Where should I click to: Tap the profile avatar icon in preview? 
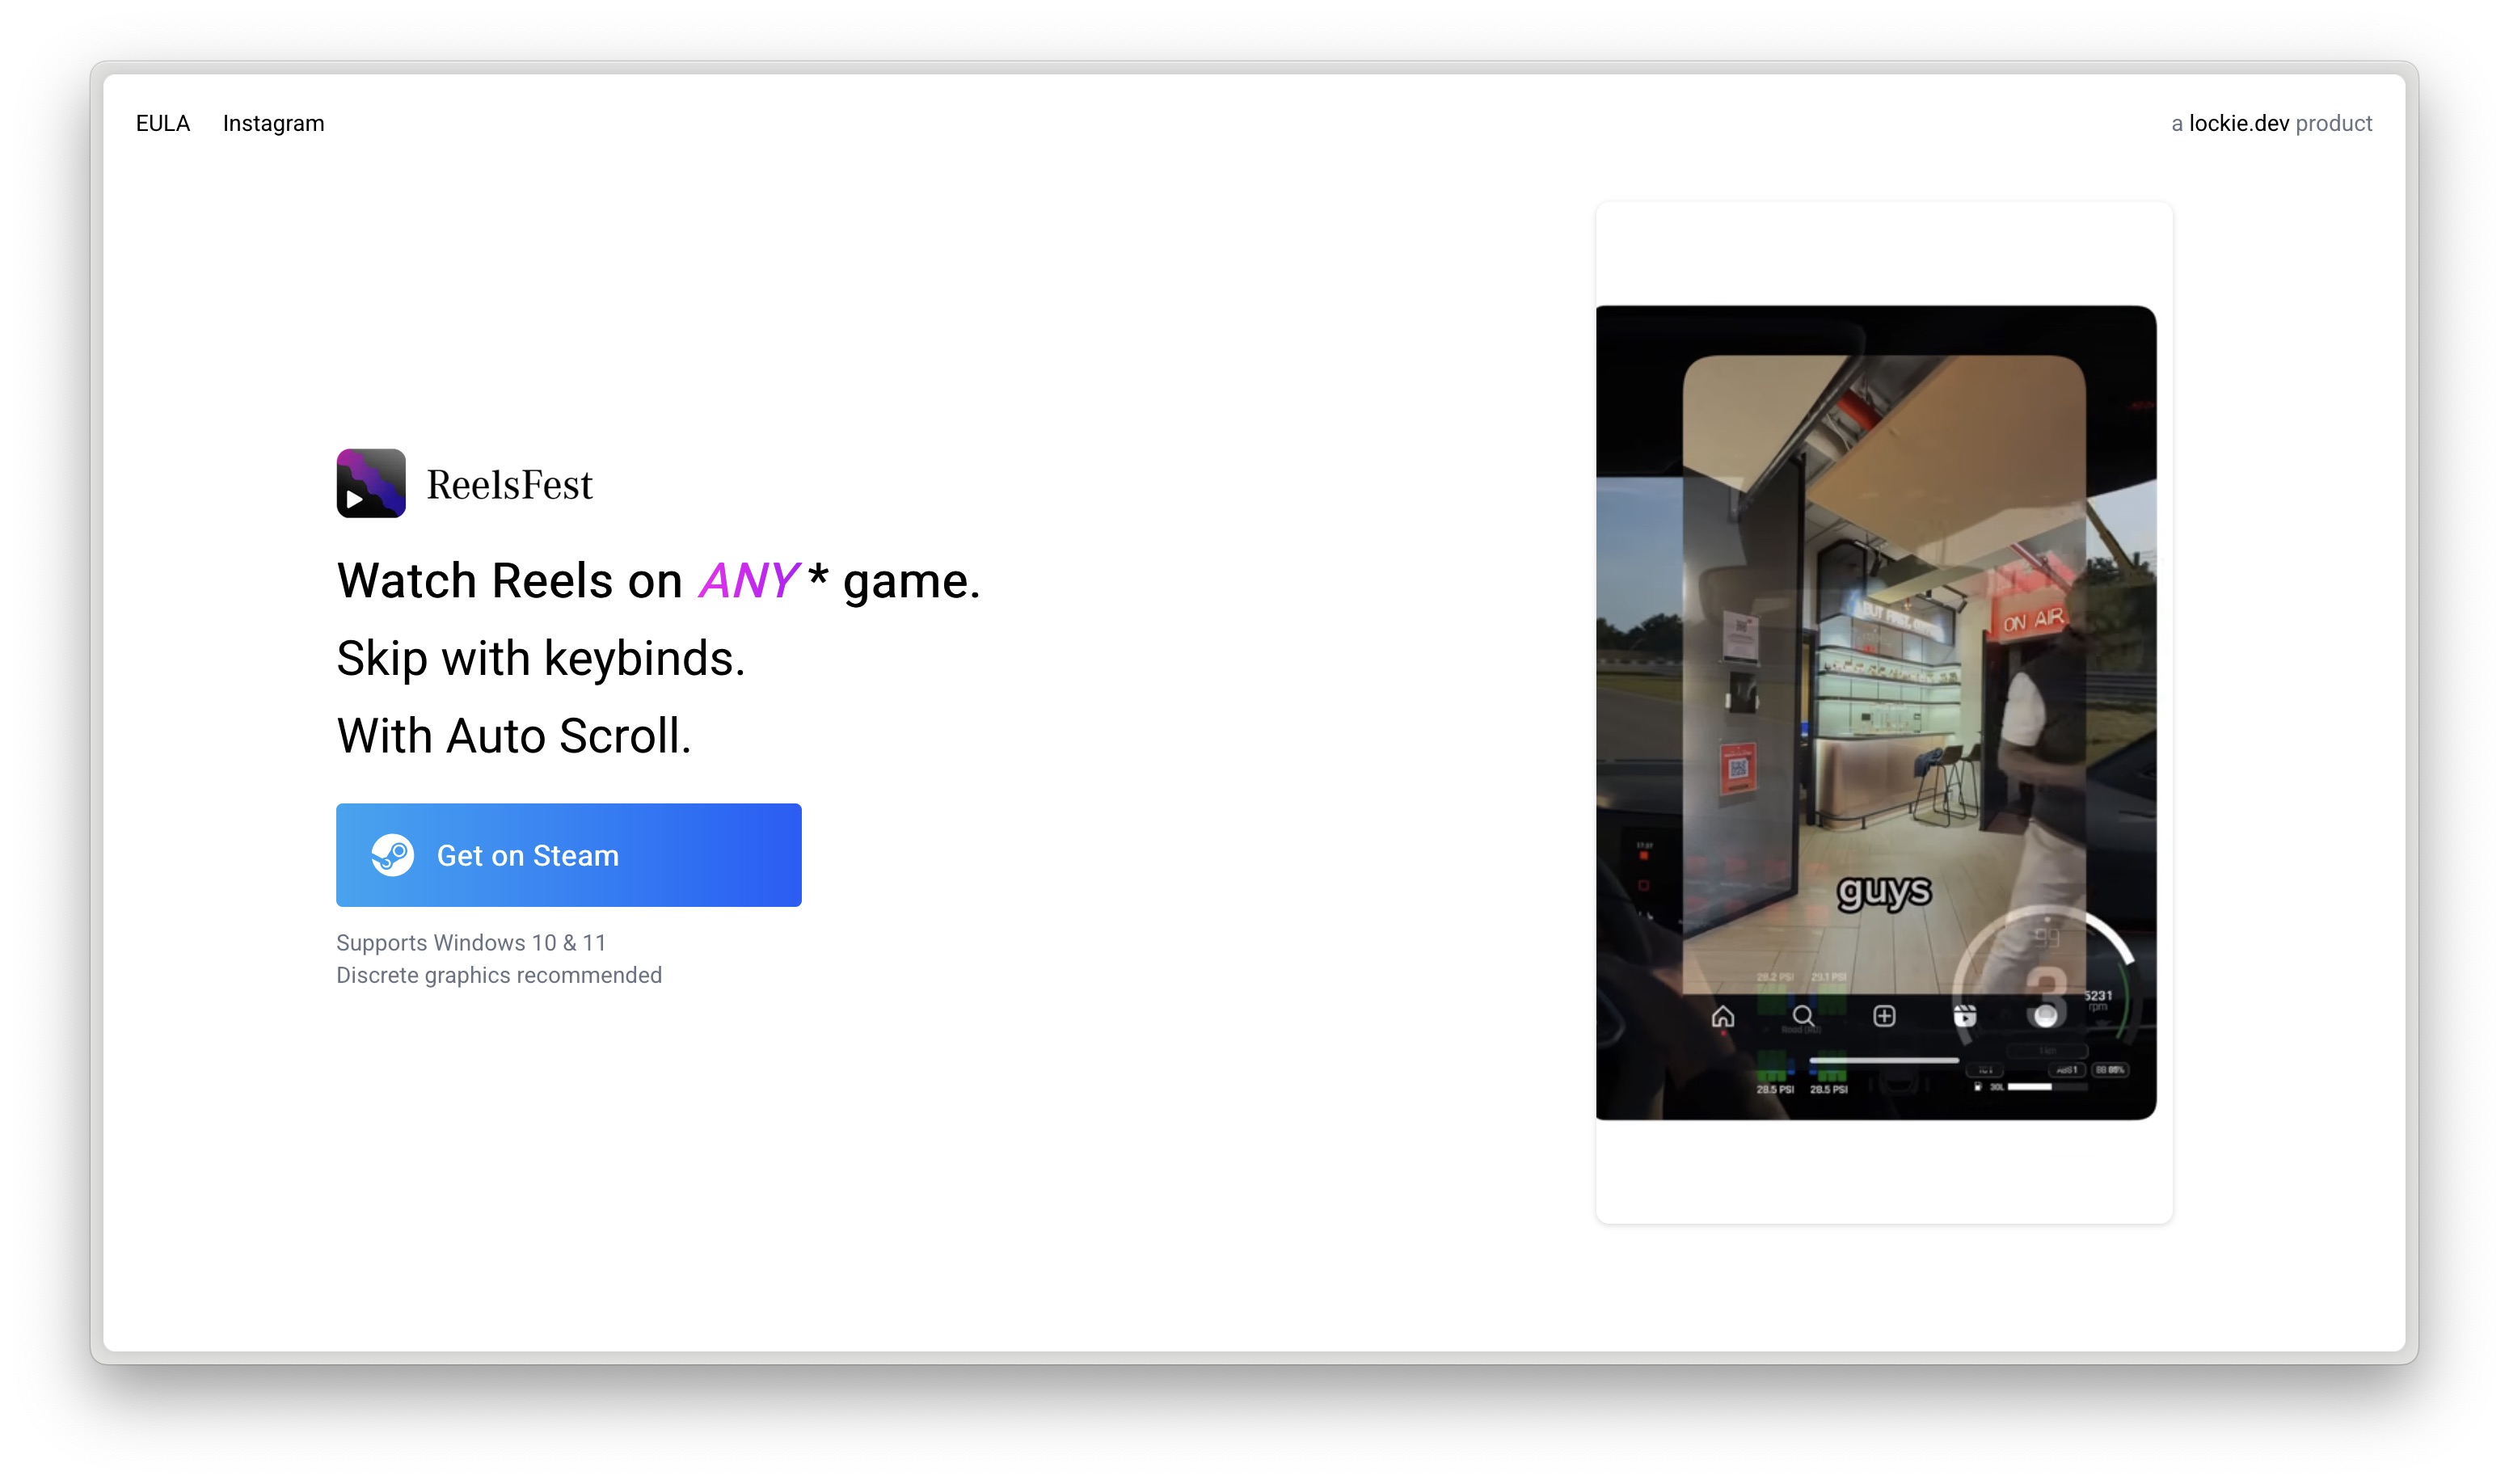[2046, 1017]
